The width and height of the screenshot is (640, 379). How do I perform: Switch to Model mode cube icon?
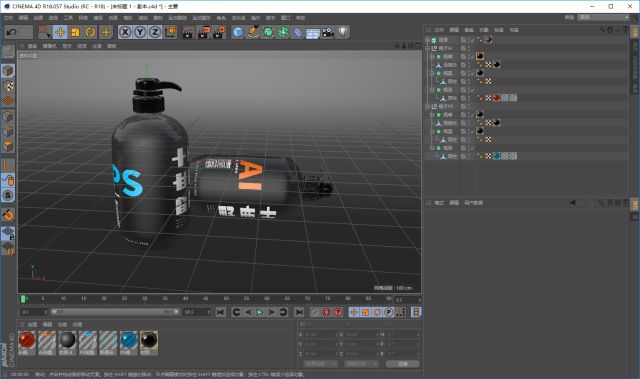click(8, 71)
